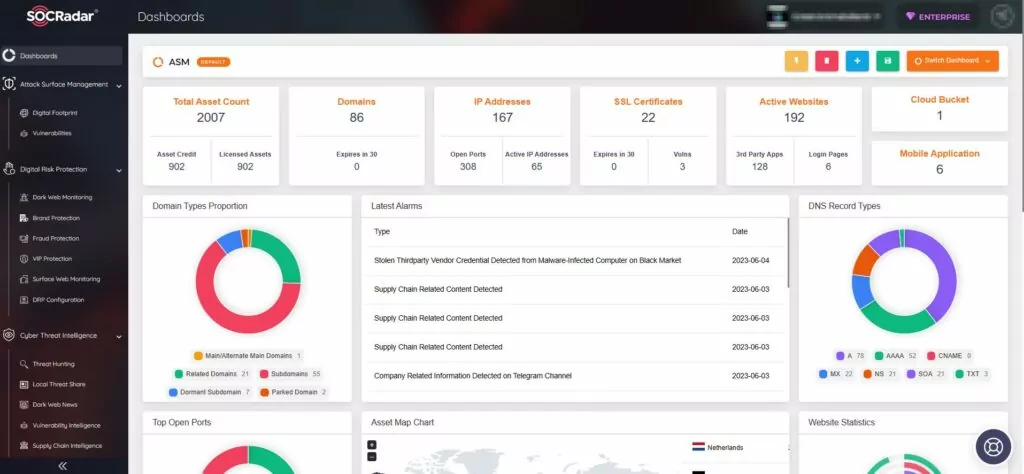Toggle Related Domains legend item

tap(212, 374)
